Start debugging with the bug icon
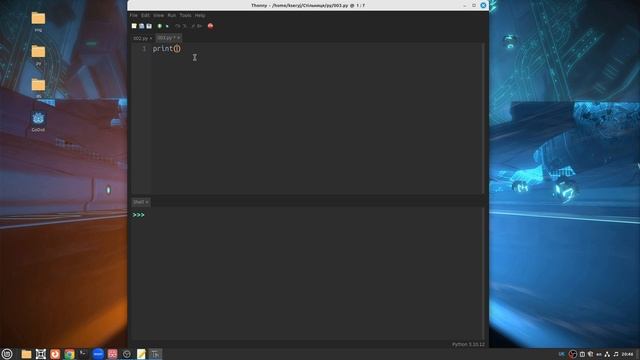Viewport: 640px width, 360px height. point(167,26)
